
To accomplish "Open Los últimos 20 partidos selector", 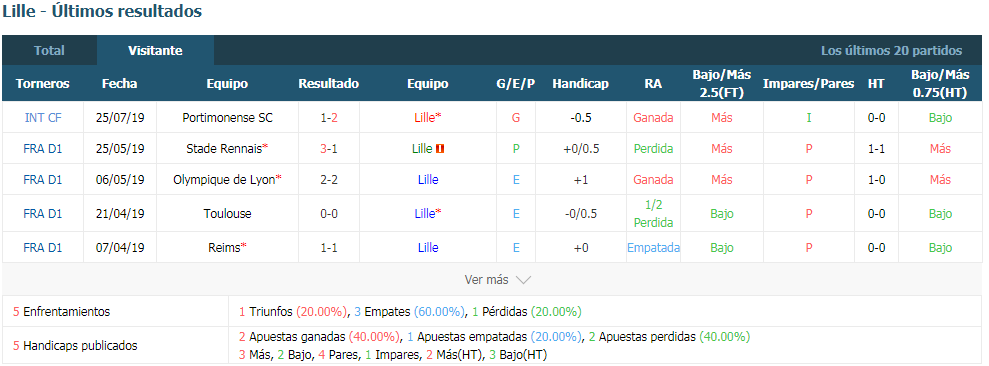I will (891, 51).
